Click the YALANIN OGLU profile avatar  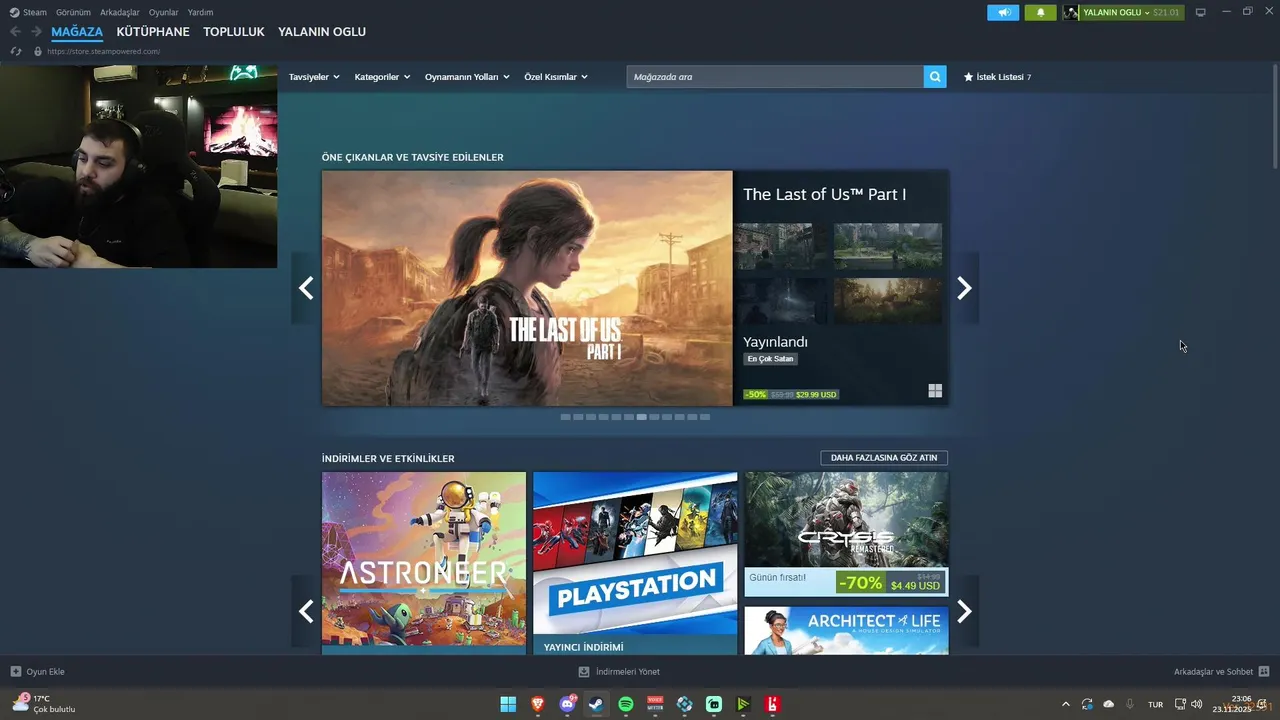pyautogui.click(x=1071, y=12)
